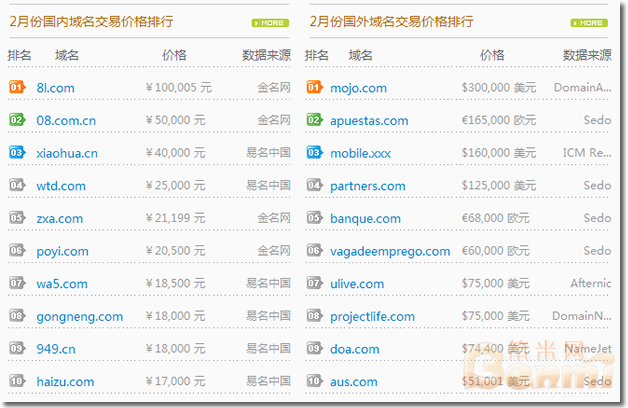Visit the zxa.com domain link
Screen dimensions: 628x408
click(60, 219)
